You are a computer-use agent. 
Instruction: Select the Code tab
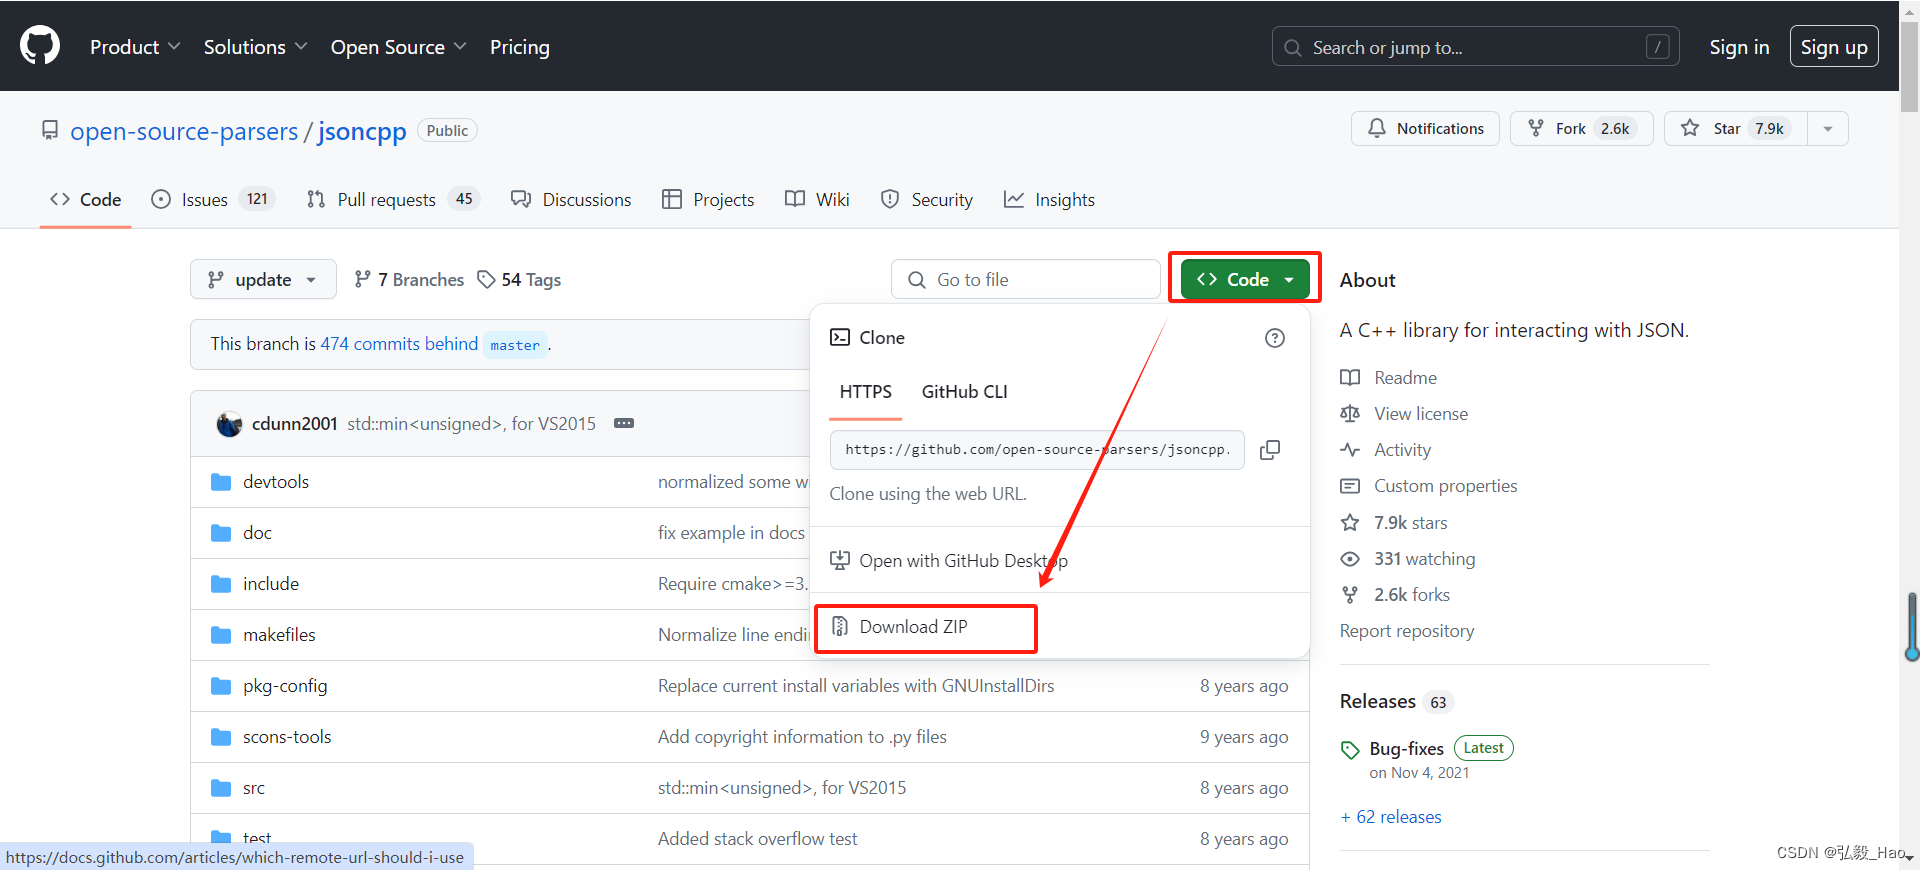coord(86,200)
